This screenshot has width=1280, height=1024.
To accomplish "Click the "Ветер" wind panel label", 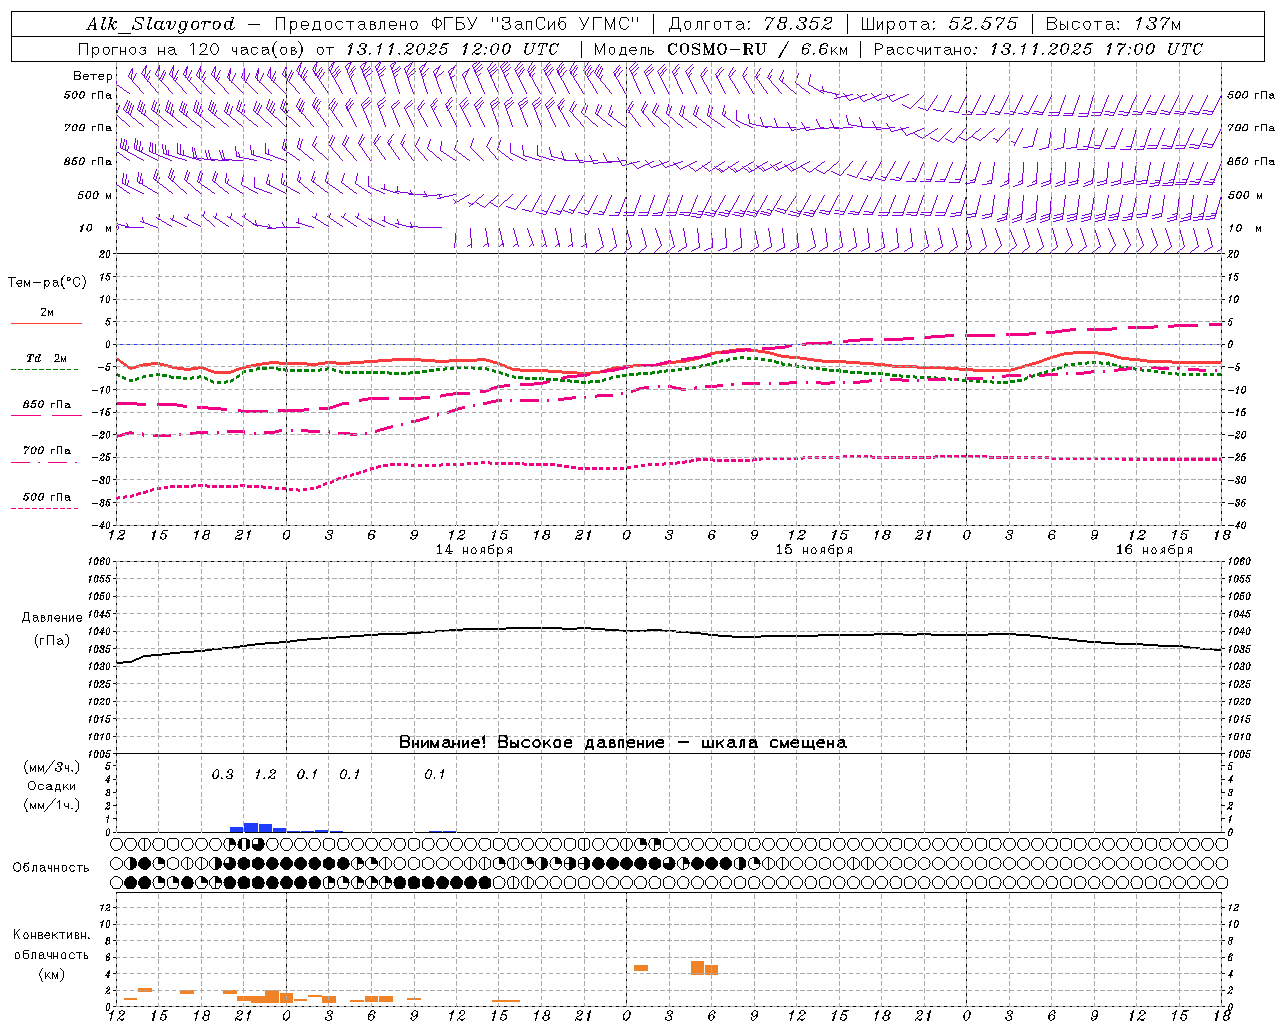I will [x=93, y=76].
